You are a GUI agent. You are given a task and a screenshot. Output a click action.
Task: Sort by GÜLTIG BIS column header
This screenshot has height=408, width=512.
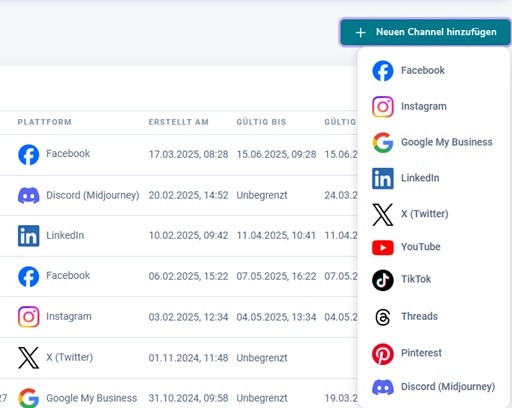click(261, 122)
